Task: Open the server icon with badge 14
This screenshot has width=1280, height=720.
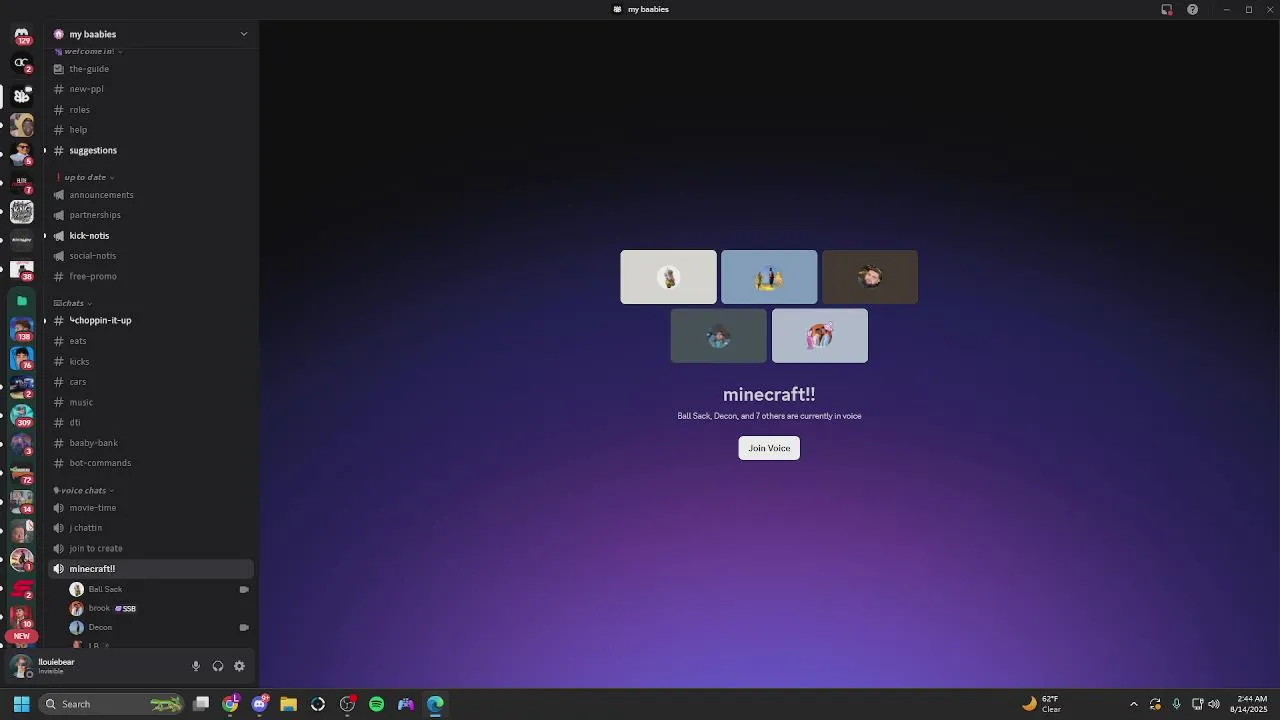Action: [22, 501]
